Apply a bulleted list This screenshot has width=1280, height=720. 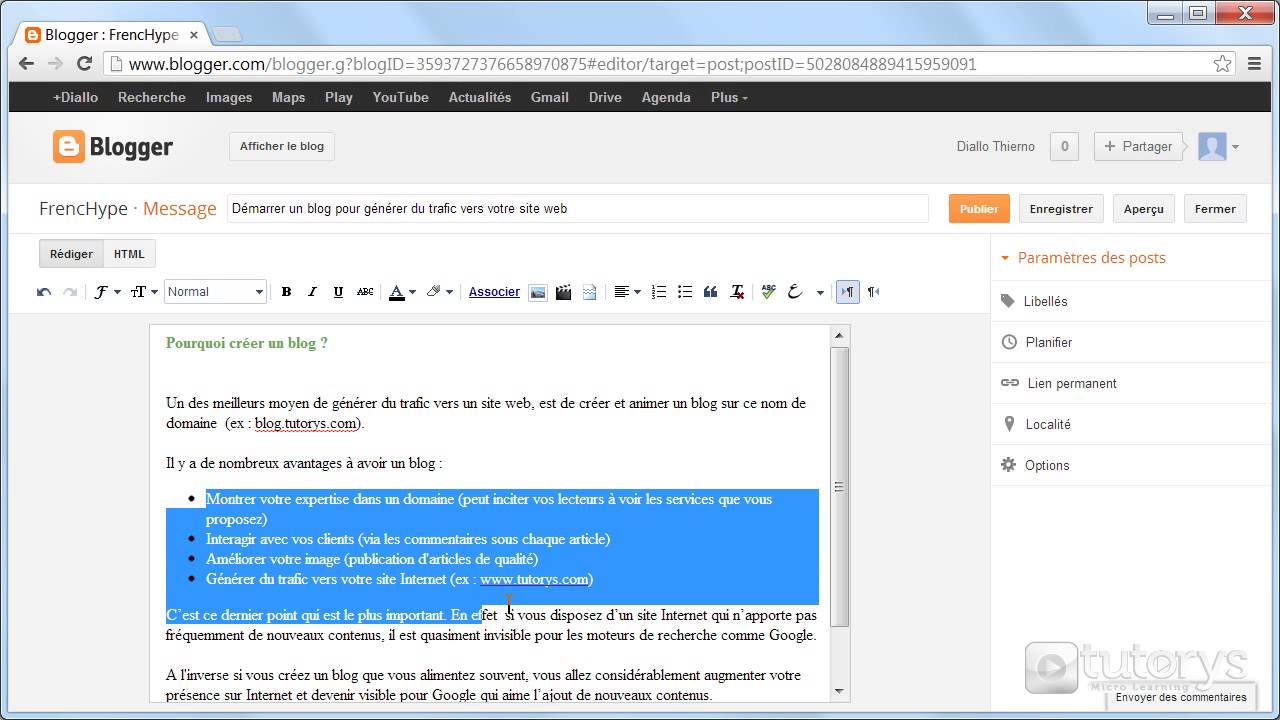tap(685, 292)
